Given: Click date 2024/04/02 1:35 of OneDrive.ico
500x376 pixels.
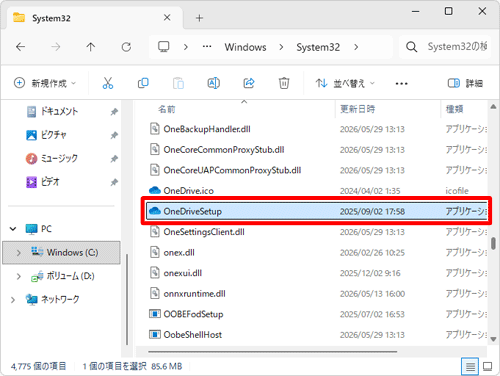Looking at the screenshot, I should coord(370,191).
